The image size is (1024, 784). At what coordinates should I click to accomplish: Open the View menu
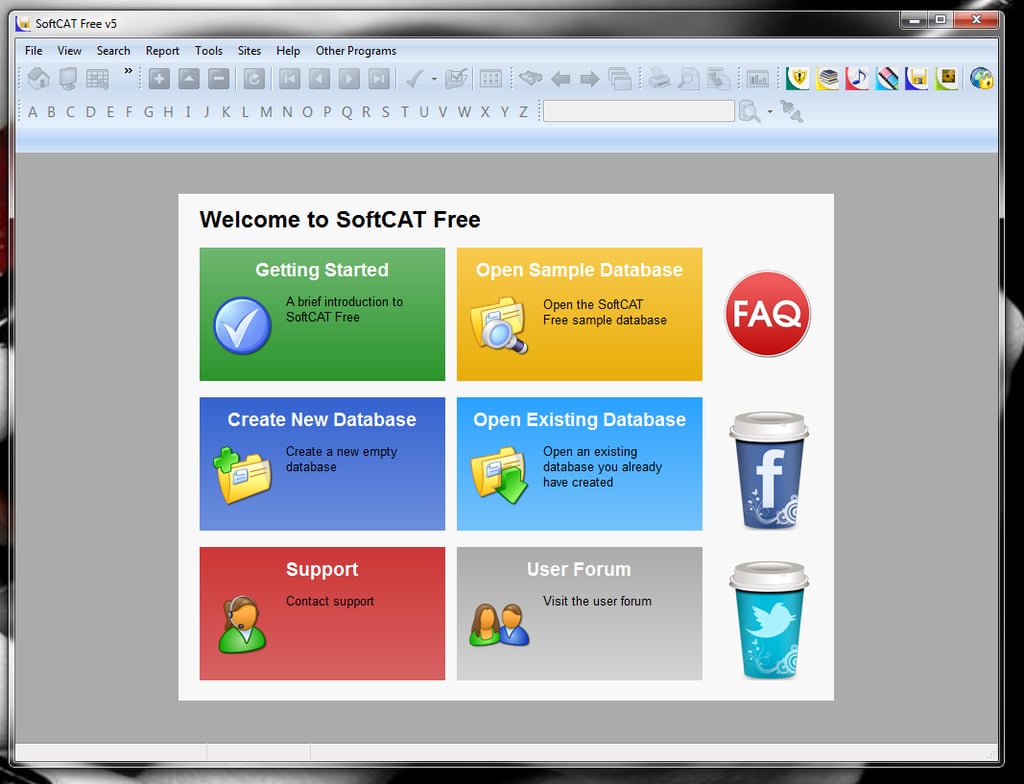[x=69, y=50]
